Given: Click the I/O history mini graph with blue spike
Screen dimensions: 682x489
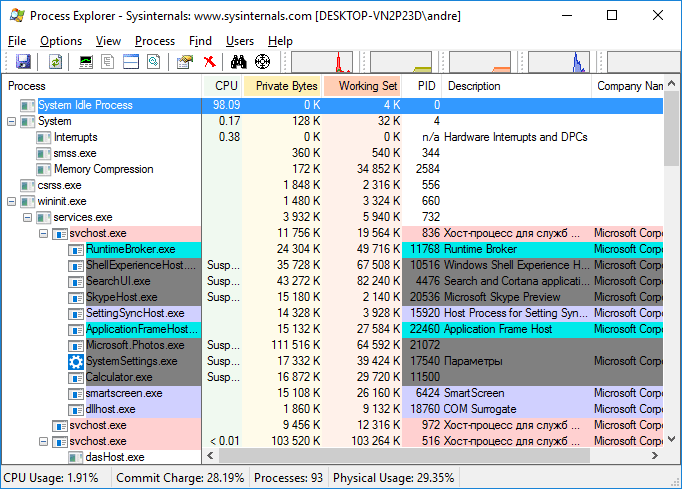Looking at the screenshot, I should [559, 62].
